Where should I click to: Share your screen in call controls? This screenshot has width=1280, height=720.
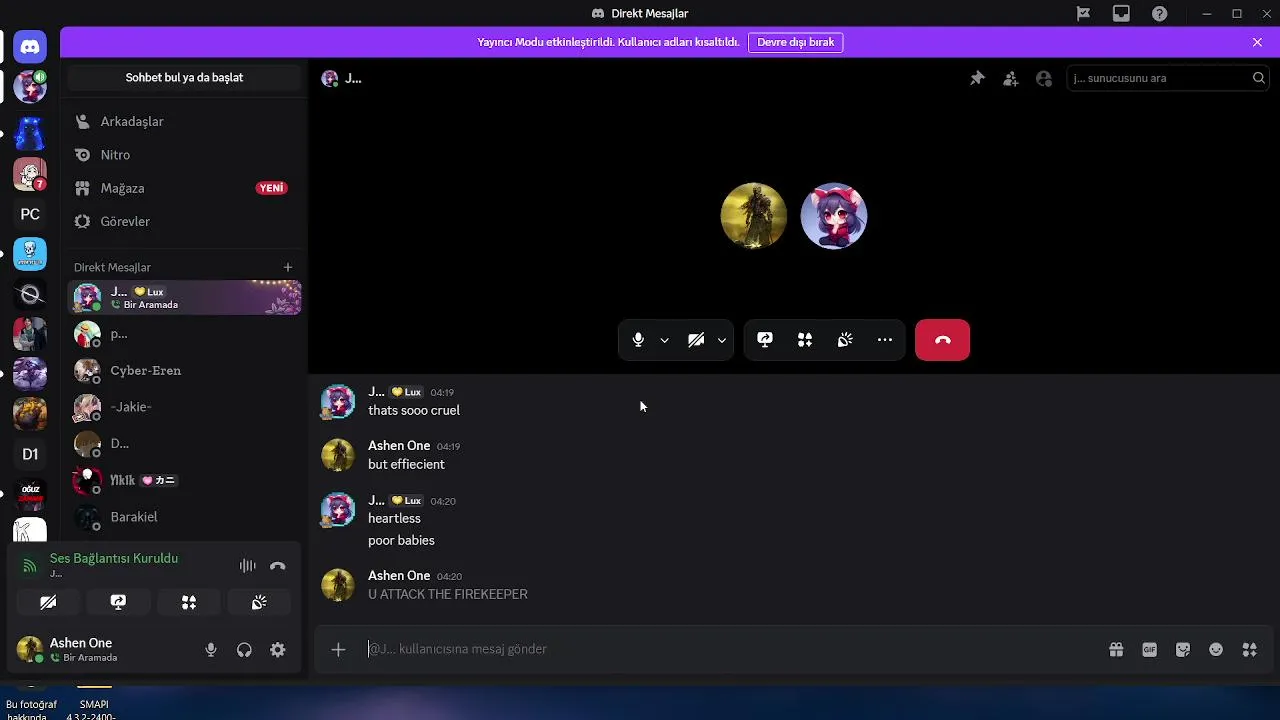tap(765, 340)
